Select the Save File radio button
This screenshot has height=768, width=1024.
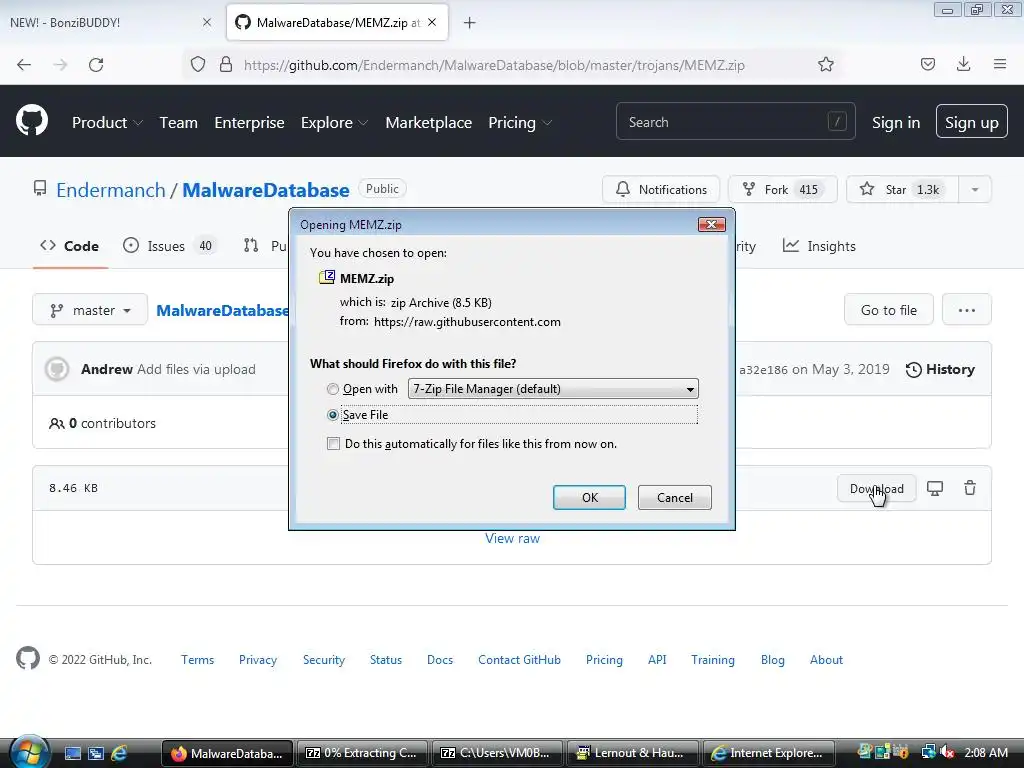pos(333,415)
